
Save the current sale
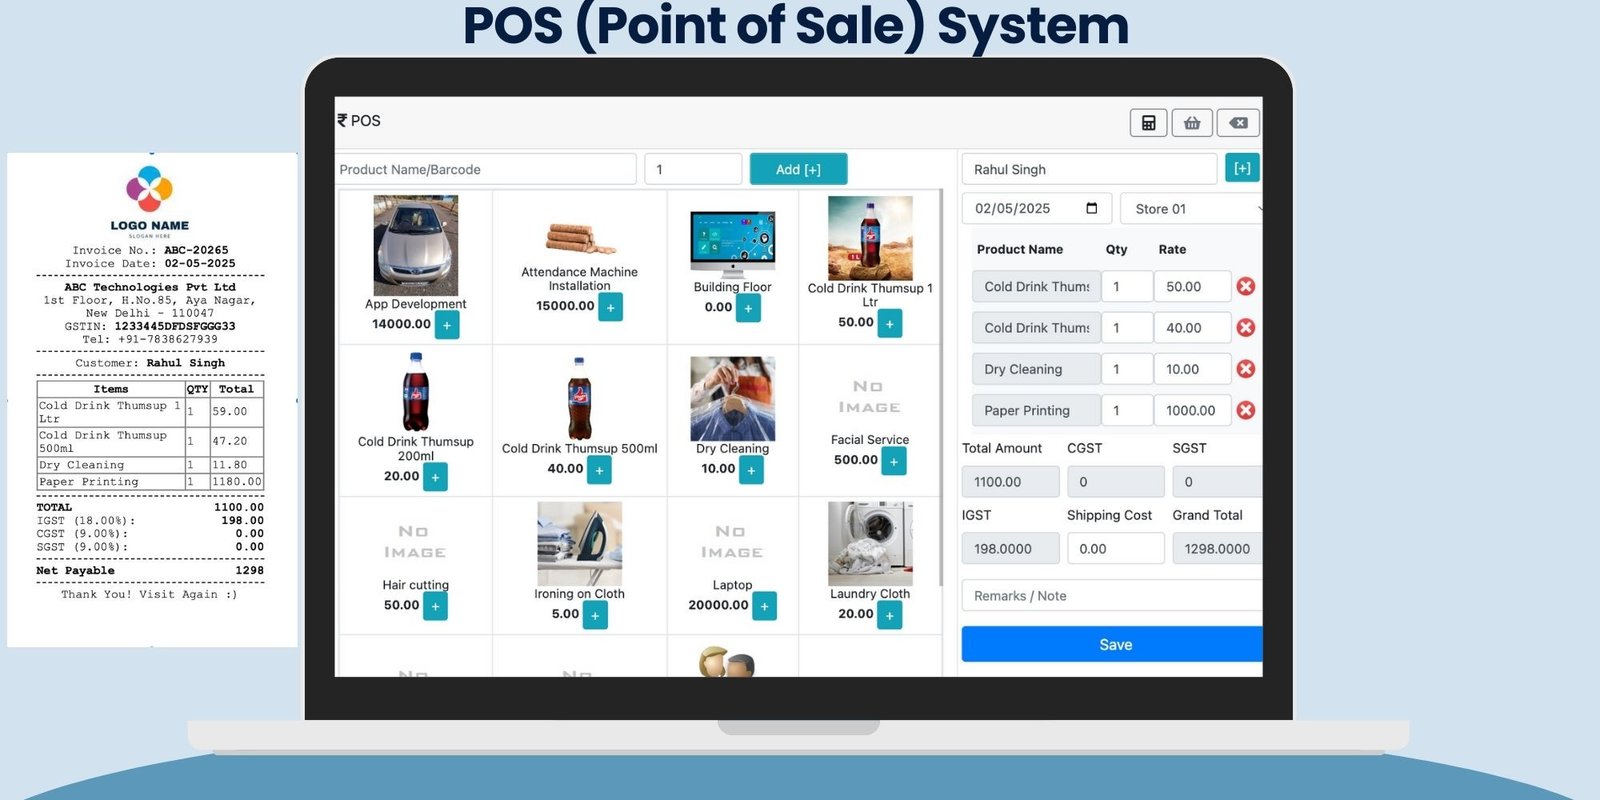click(x=1114, y=645)
